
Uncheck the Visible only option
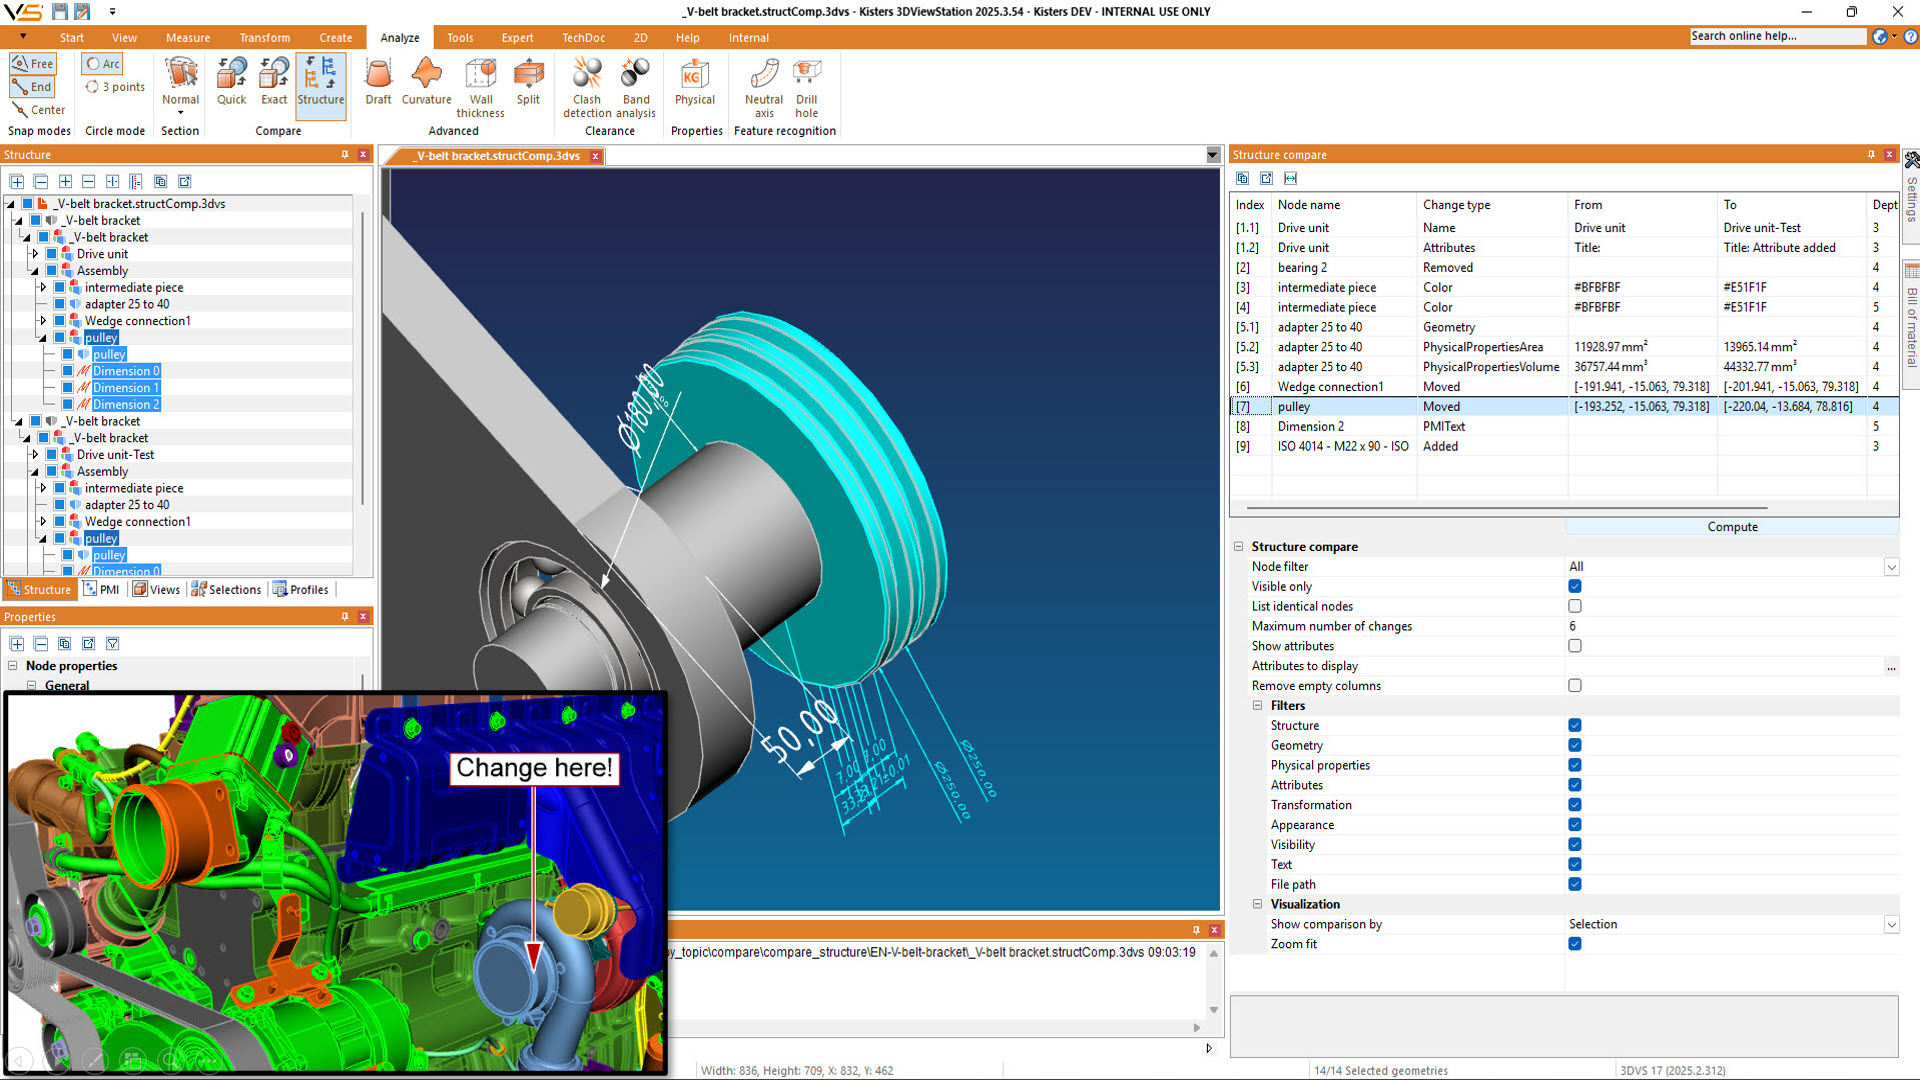(1575, 586)
